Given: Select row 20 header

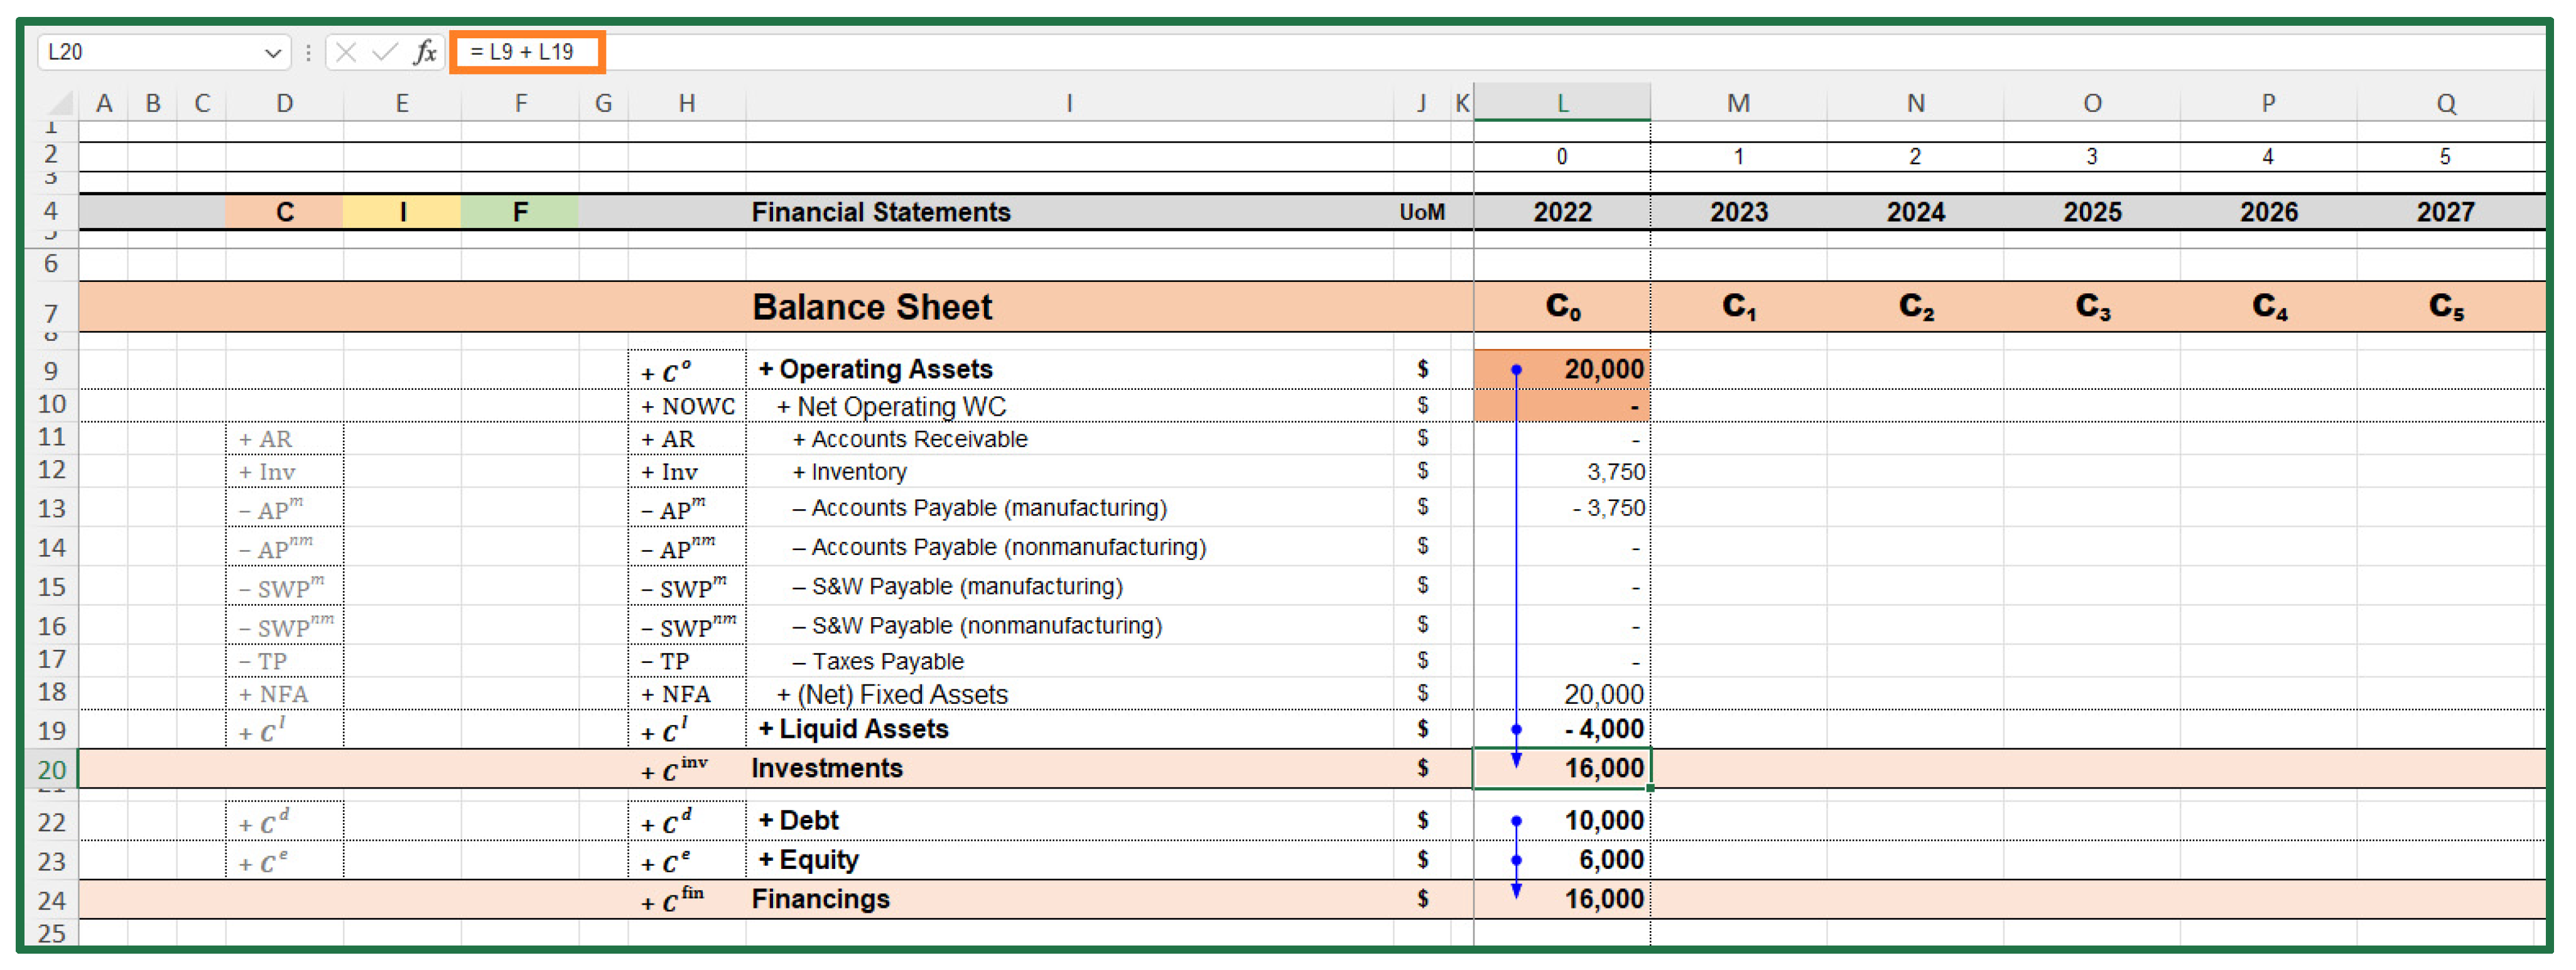Looking at the screenshot, I should (51, 769).
